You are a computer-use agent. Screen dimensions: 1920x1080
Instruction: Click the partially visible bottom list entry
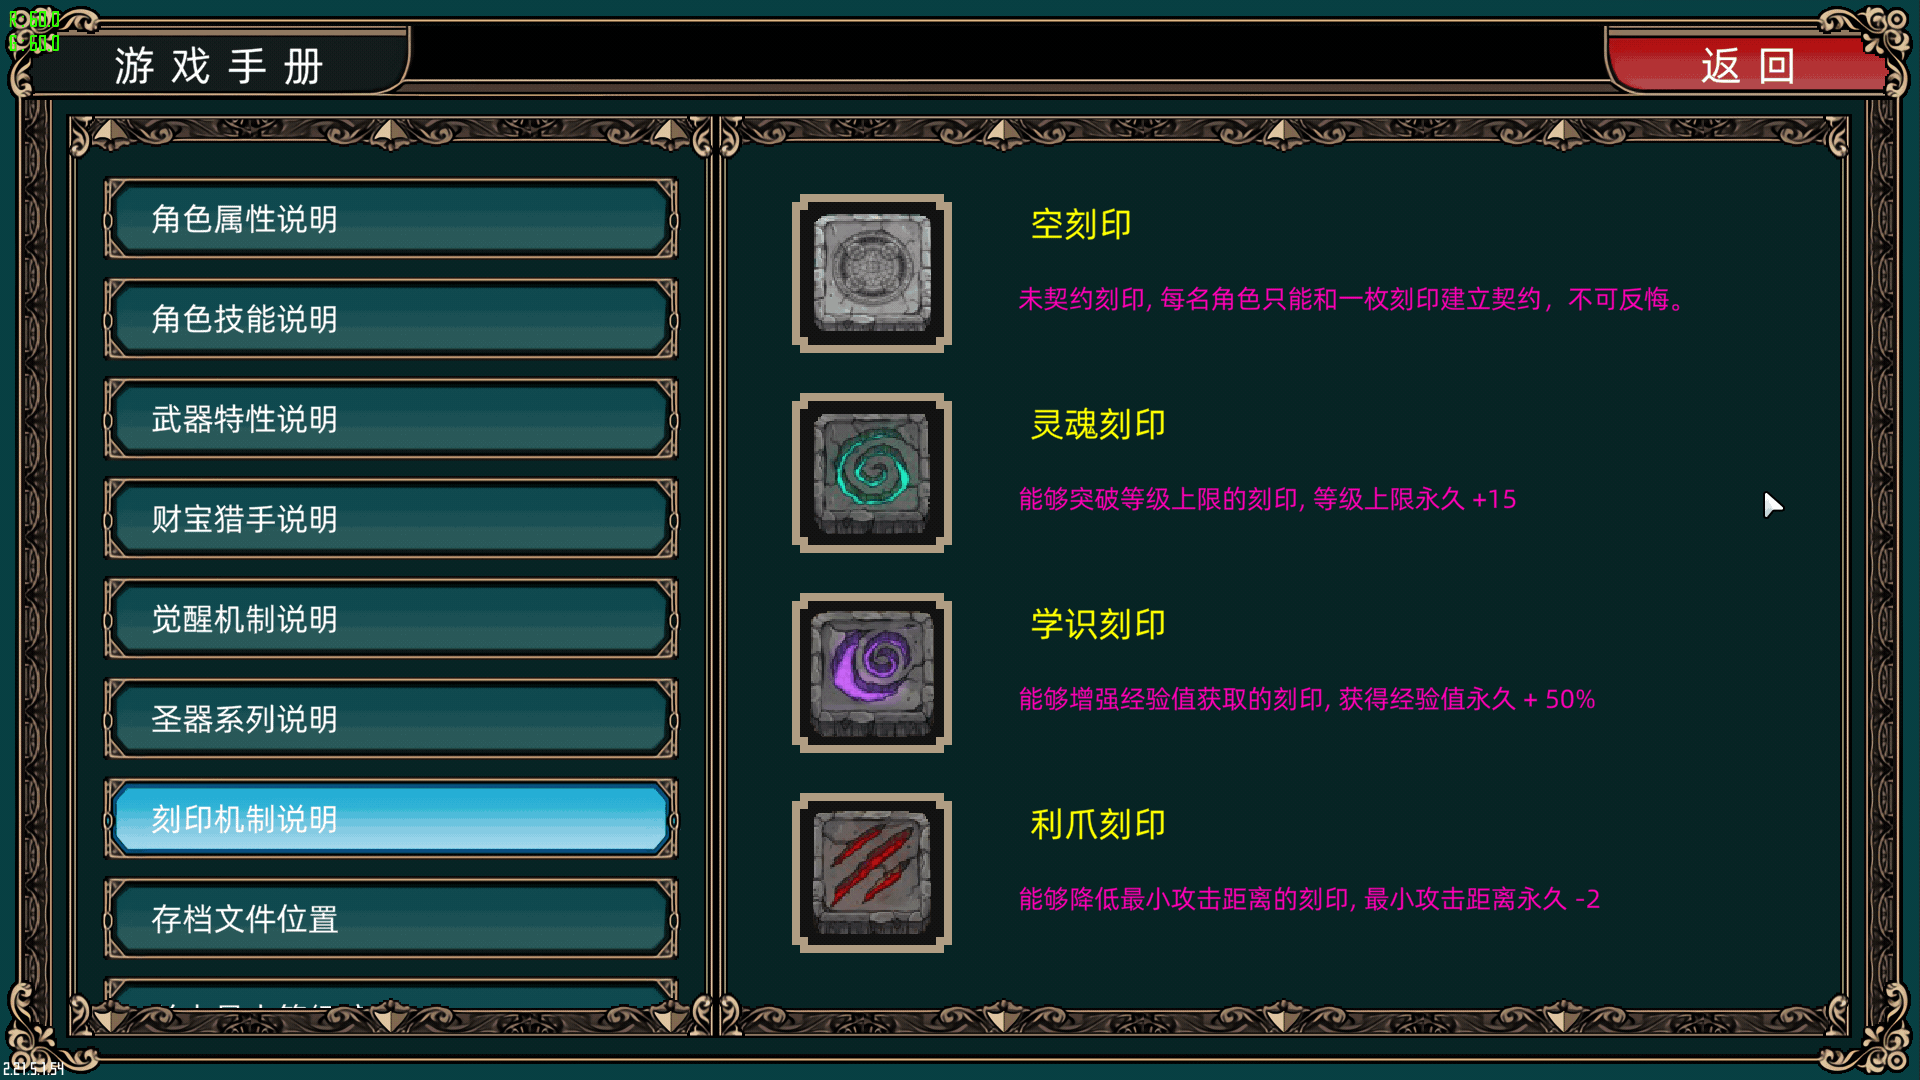[391, 994]
